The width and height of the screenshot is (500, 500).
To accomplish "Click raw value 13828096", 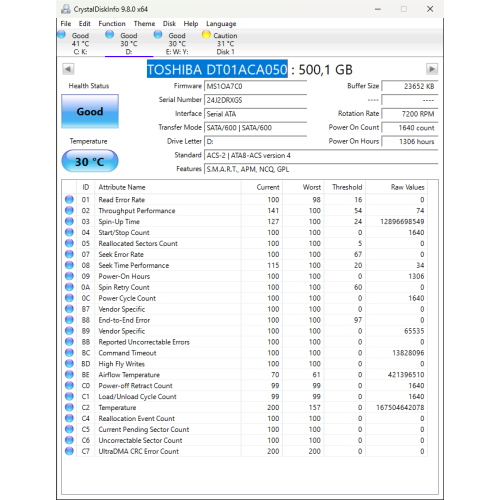I will coord(408,353).
